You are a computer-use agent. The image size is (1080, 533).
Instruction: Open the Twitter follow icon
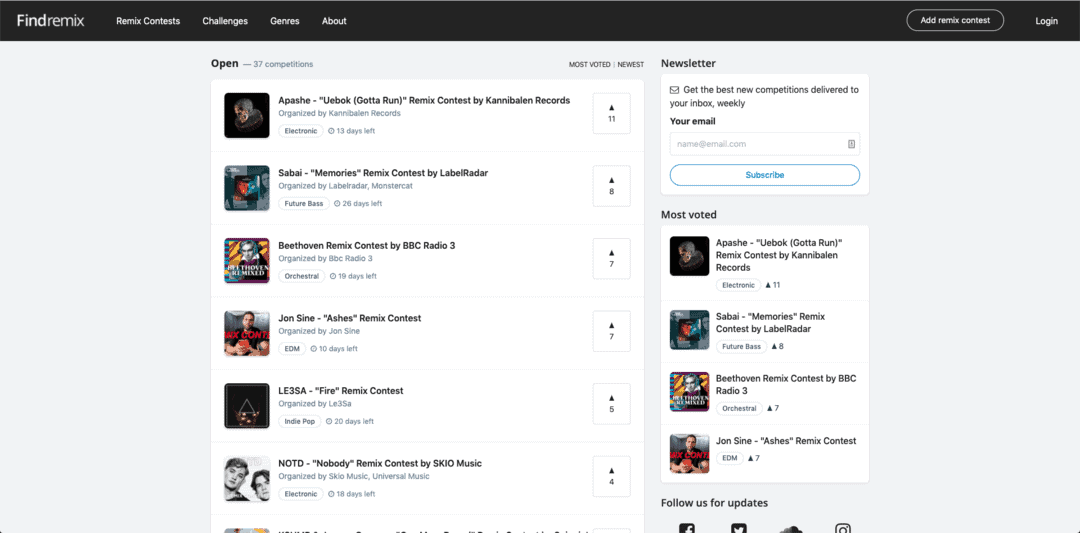pyautogui.click(x=739, y=528)
